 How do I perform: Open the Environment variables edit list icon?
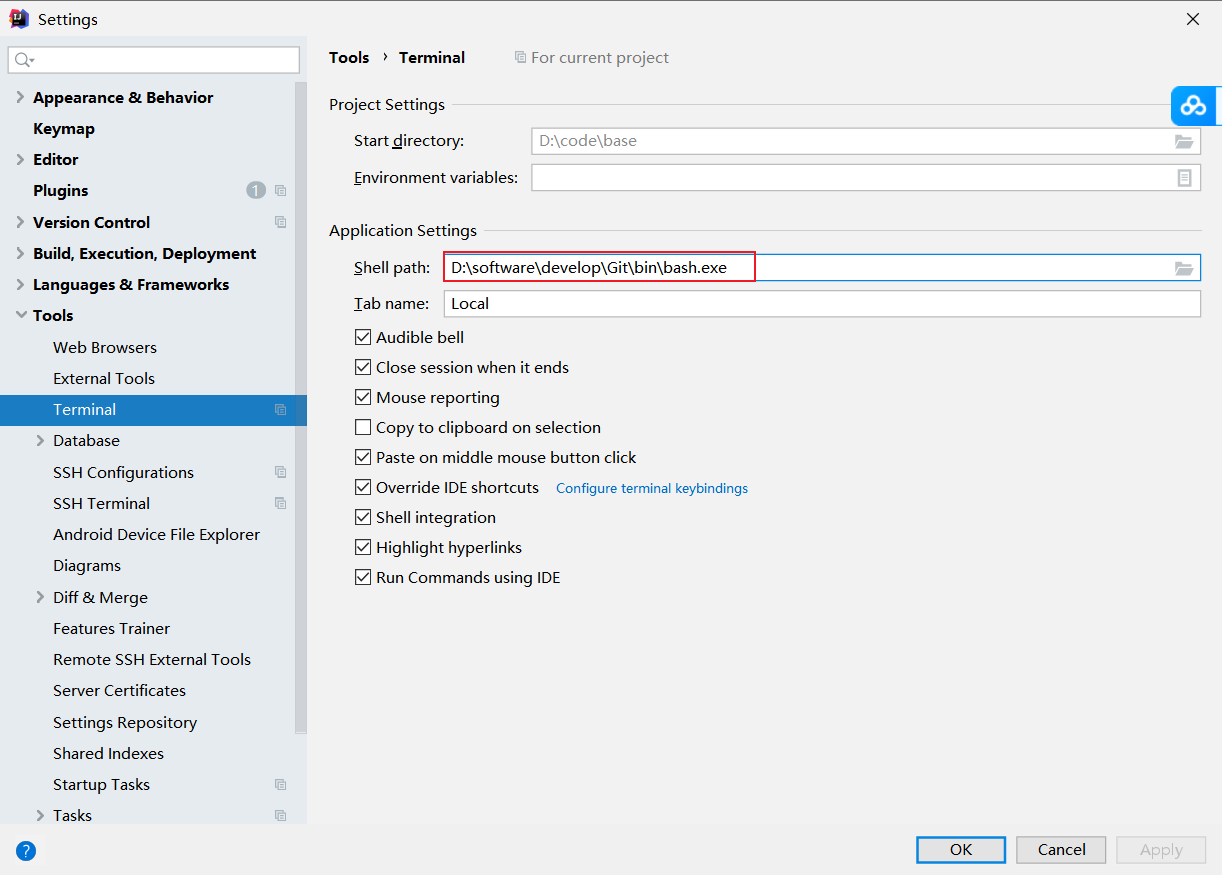coord(1184,178)
